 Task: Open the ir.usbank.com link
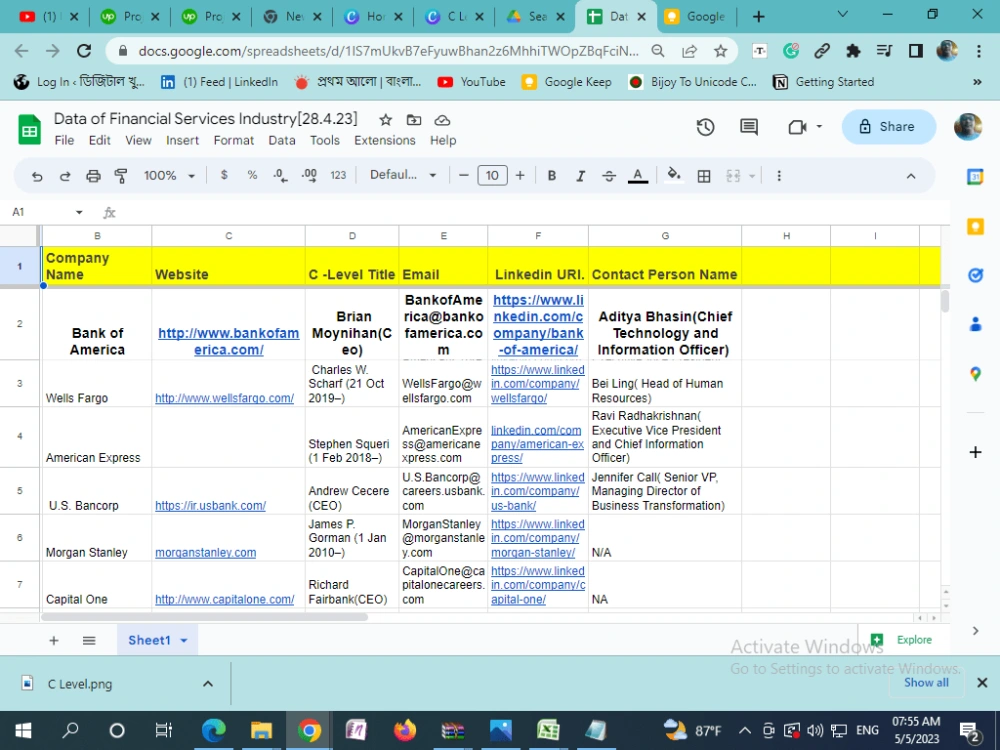(x=210, y=506)
